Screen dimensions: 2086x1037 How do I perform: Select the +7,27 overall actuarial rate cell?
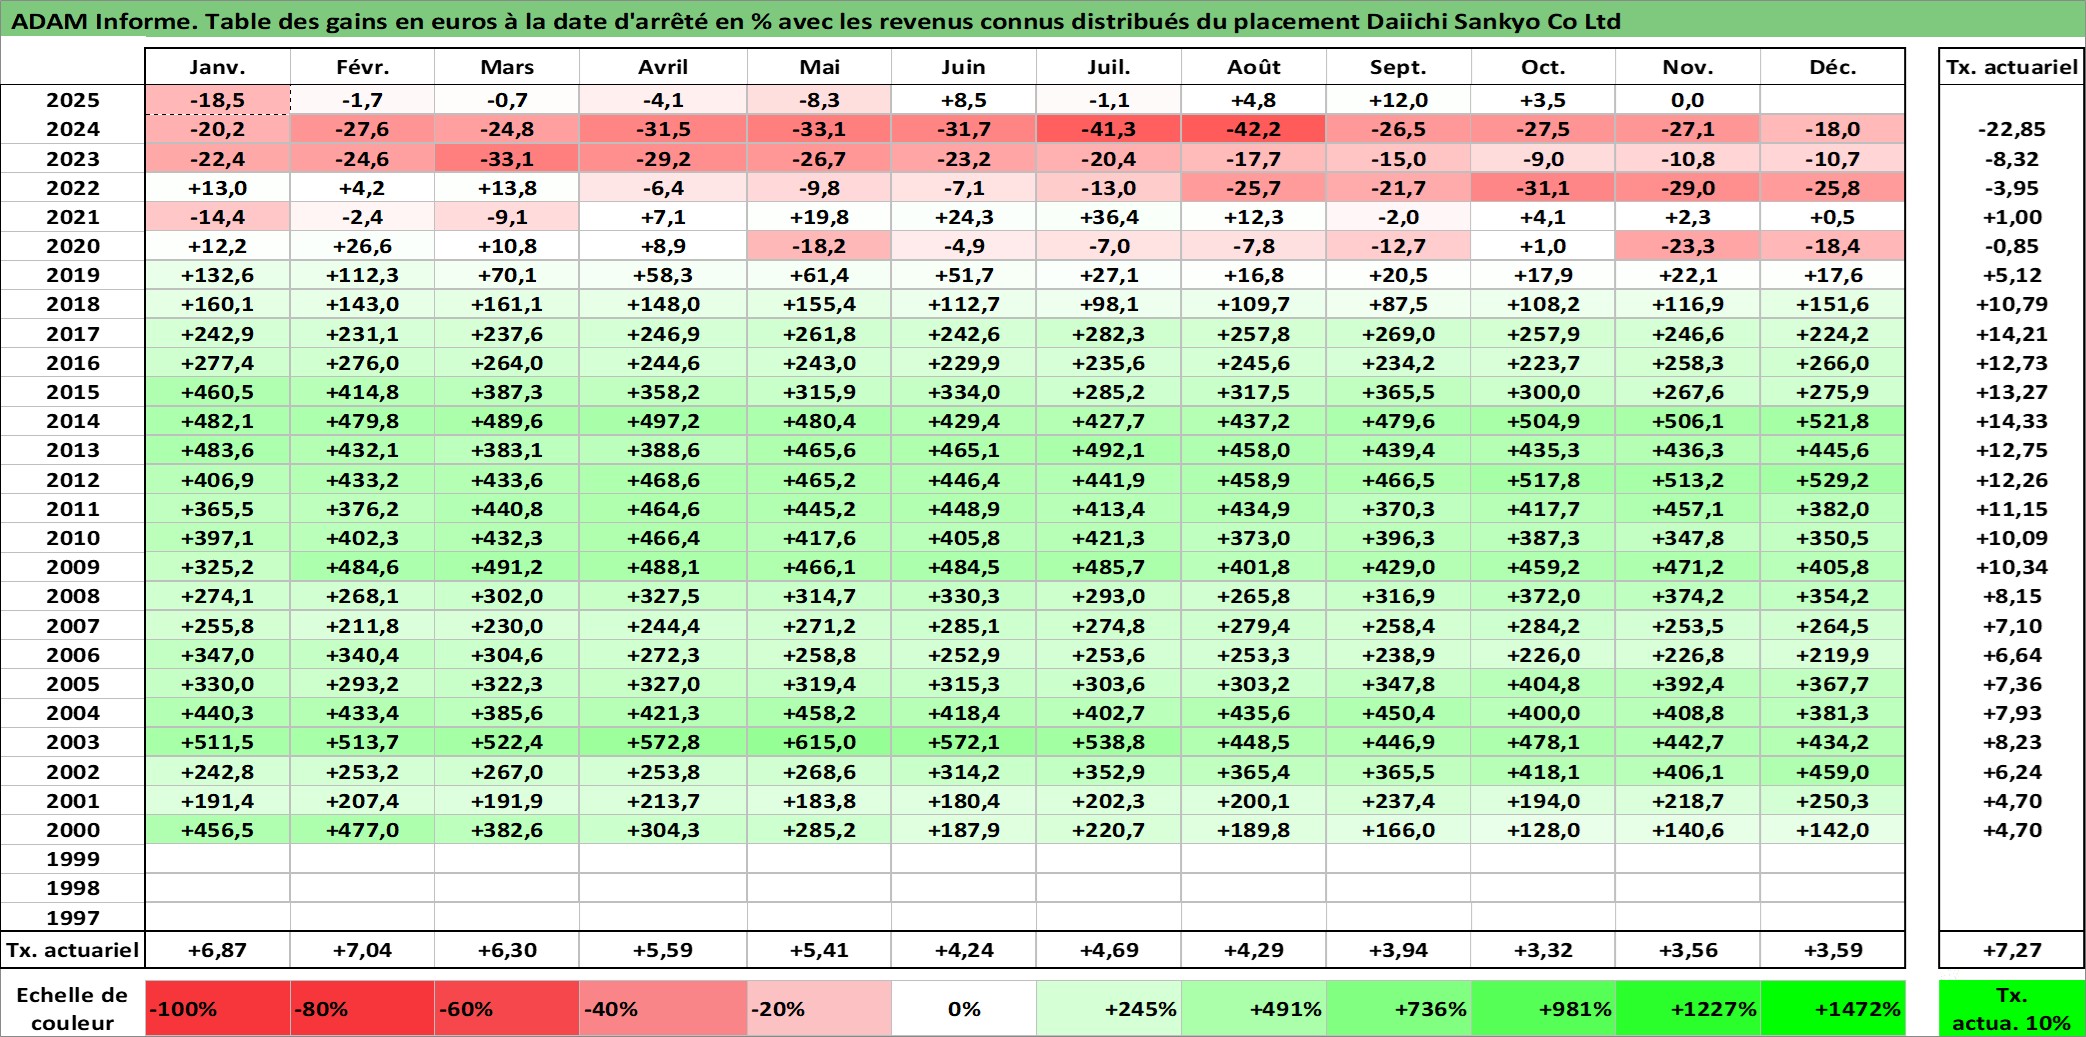coord(2011,950)
